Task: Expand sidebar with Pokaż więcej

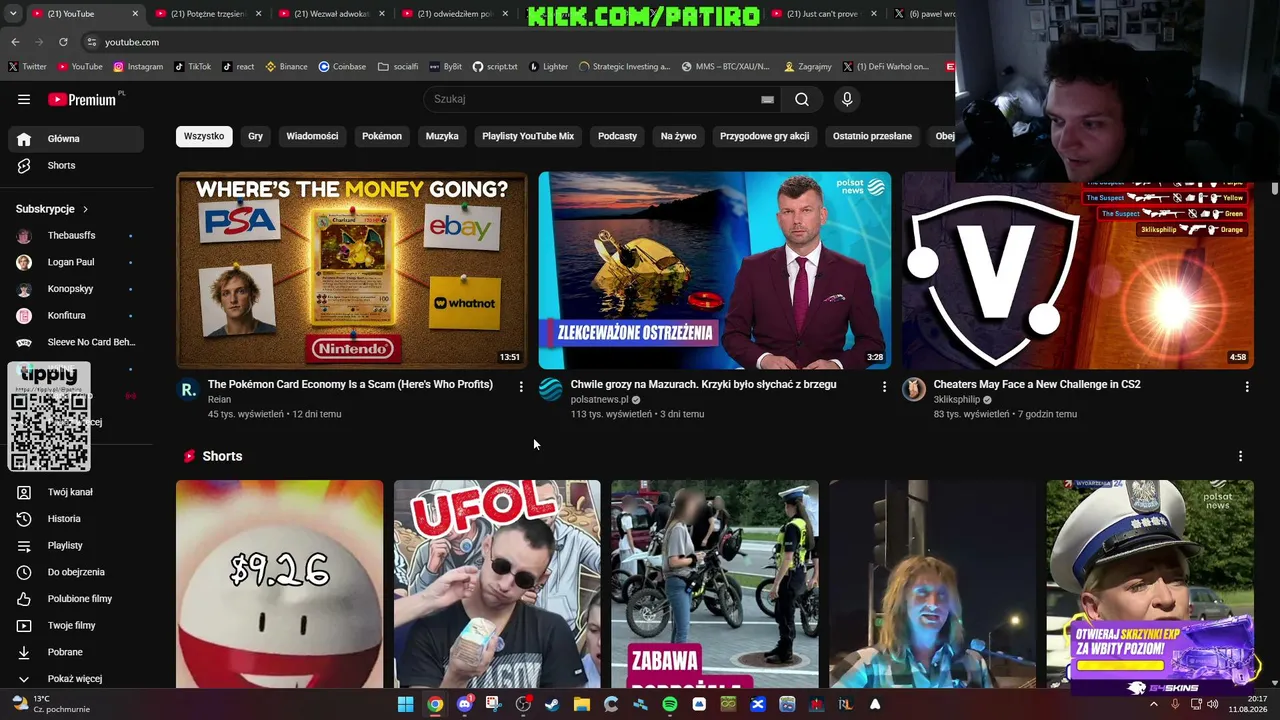Action: [76, 679]
